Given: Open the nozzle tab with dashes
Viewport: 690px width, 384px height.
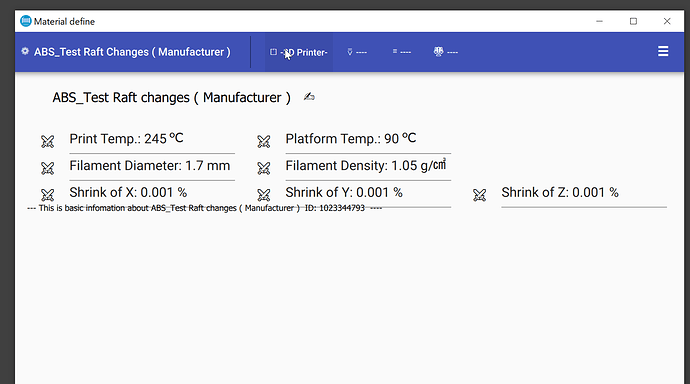Looking at the screenshot, I should [x=357, y=52].
